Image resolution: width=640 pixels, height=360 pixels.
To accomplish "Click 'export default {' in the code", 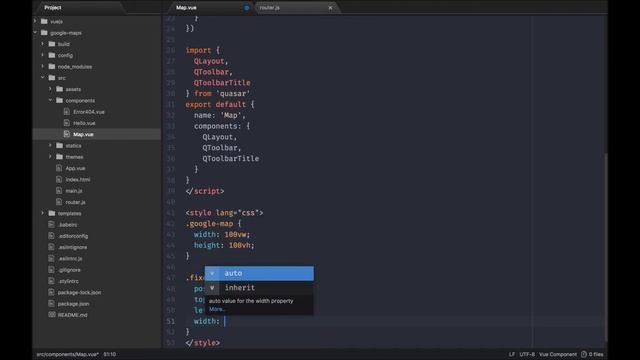I will pos(220,104).
